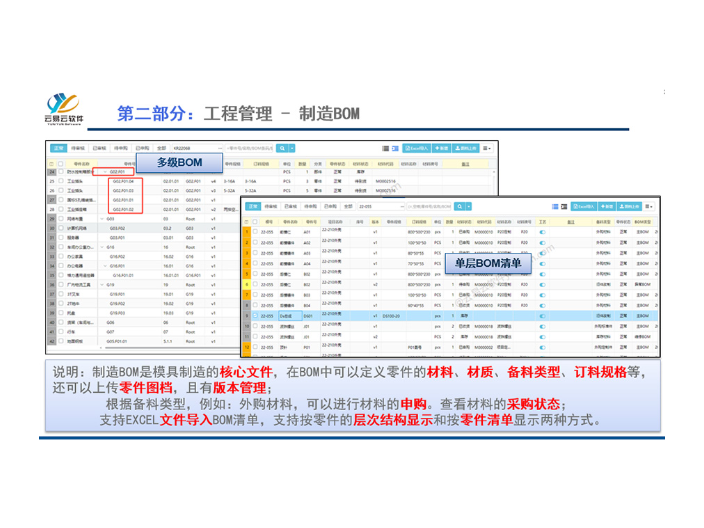Tick checkbox of row 25 in multi-level BOM
The image size is (704, 528).
point(60,181)
